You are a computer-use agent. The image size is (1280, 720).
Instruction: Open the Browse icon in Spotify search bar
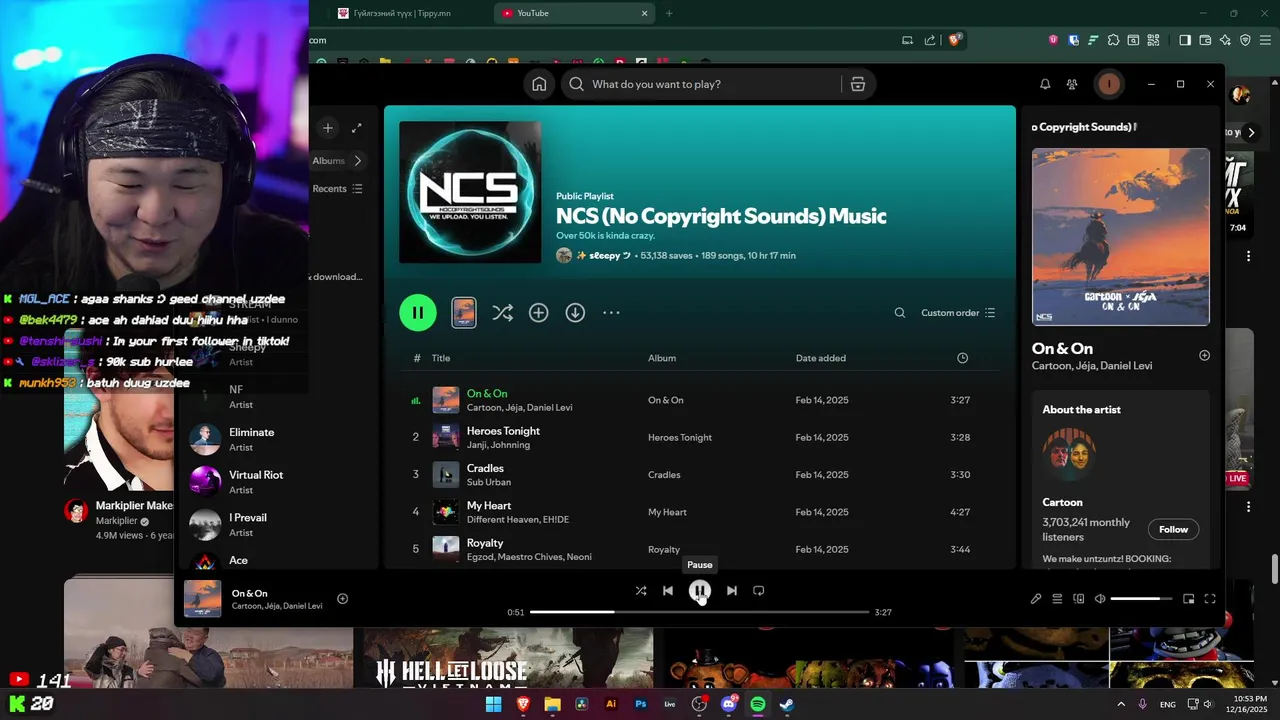[857, 84]
